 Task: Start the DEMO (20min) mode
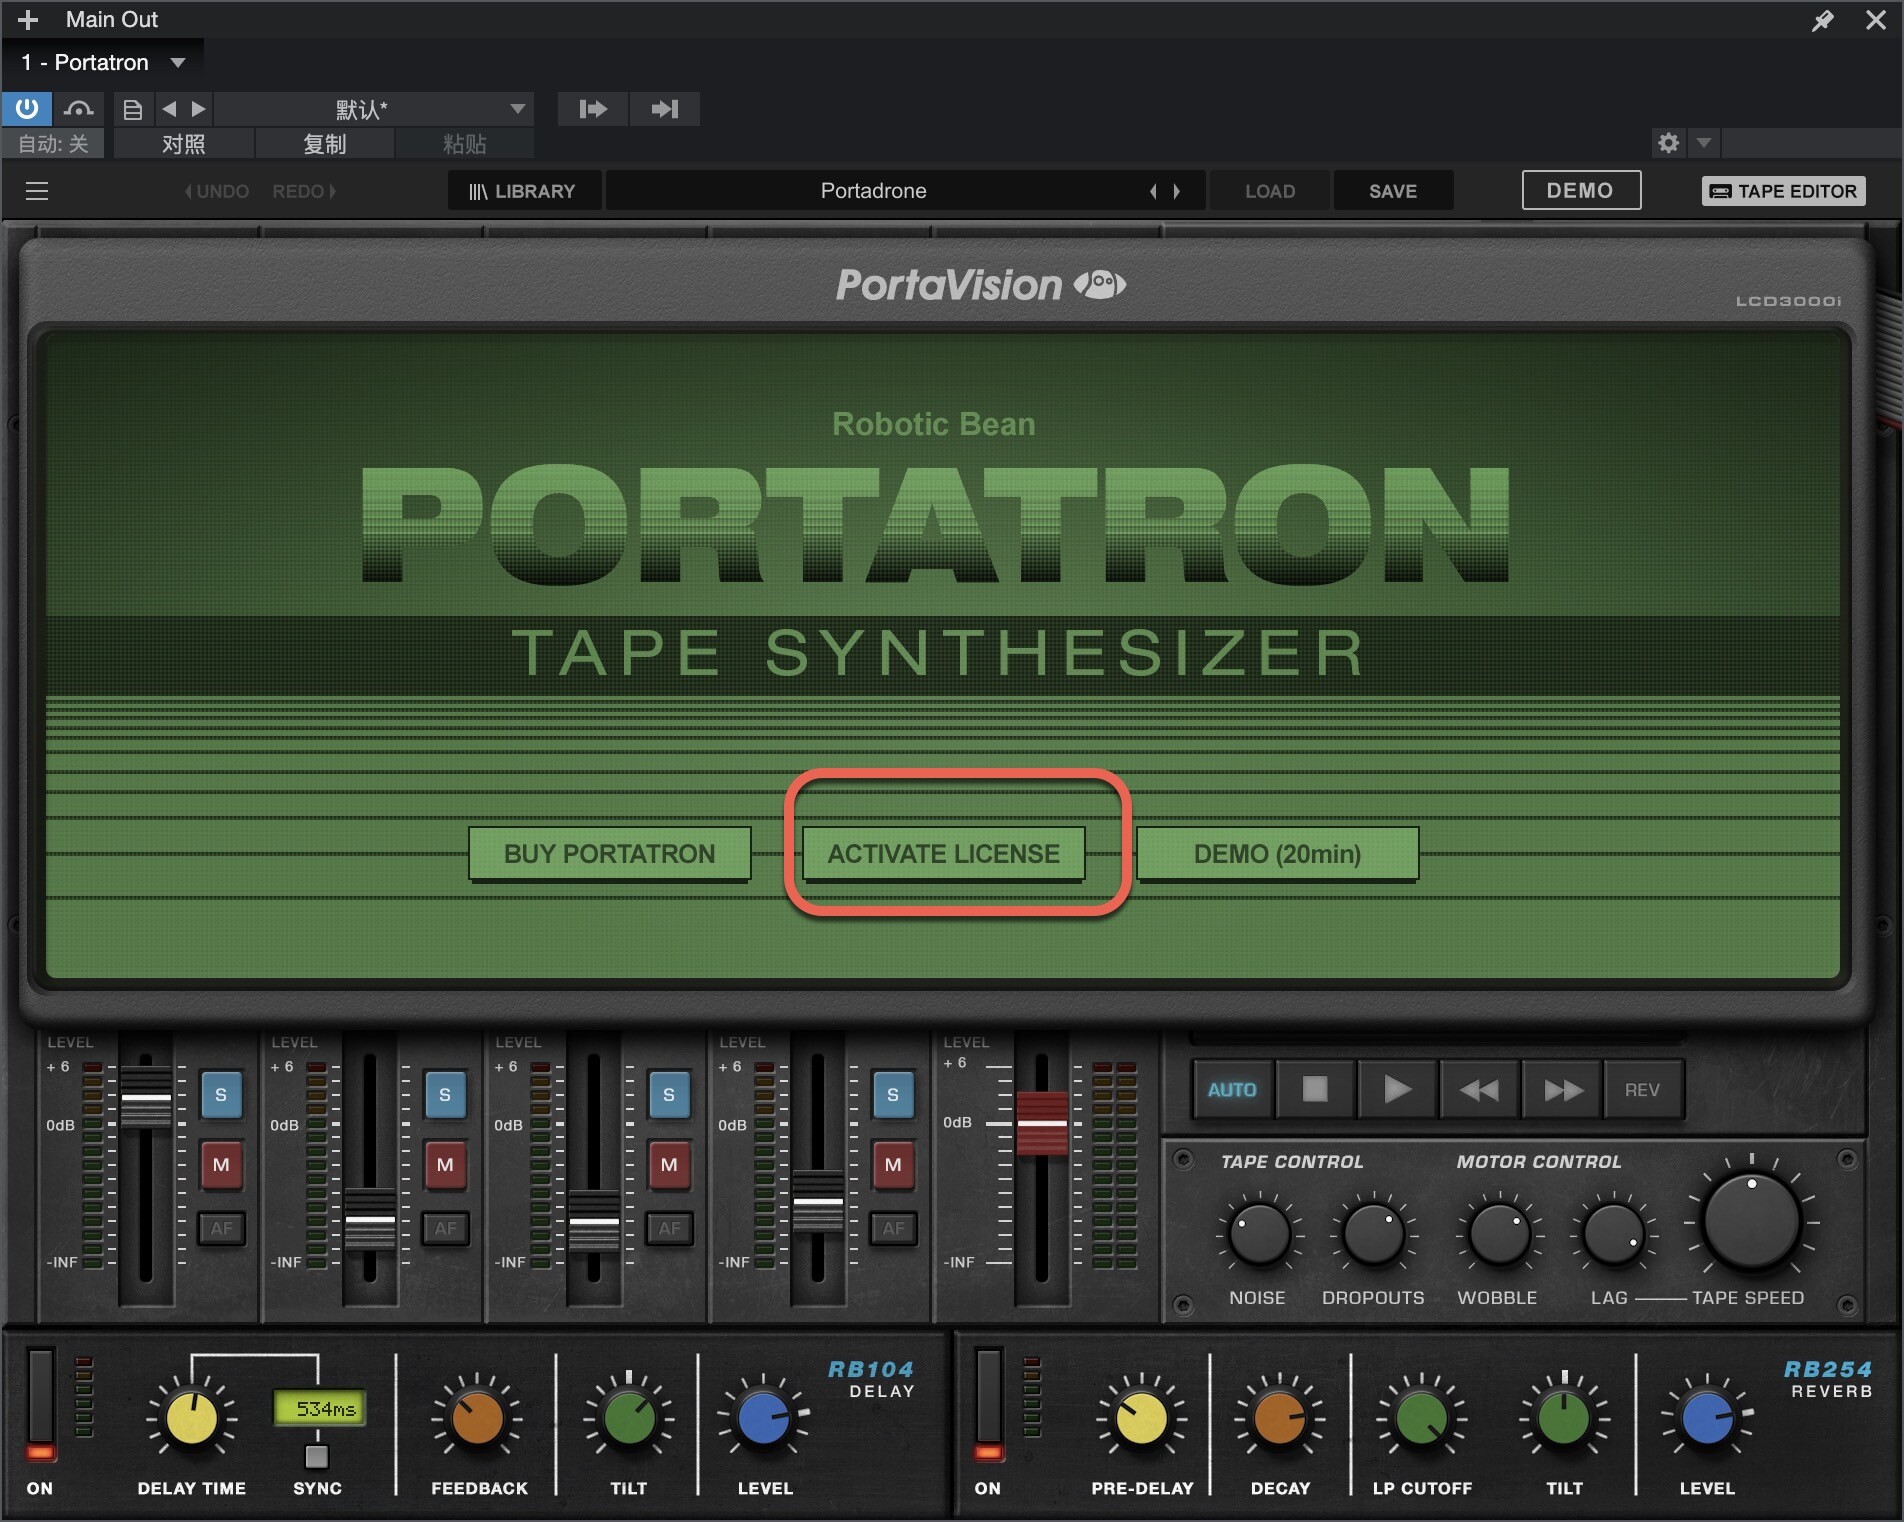(x=1278, y=854)
